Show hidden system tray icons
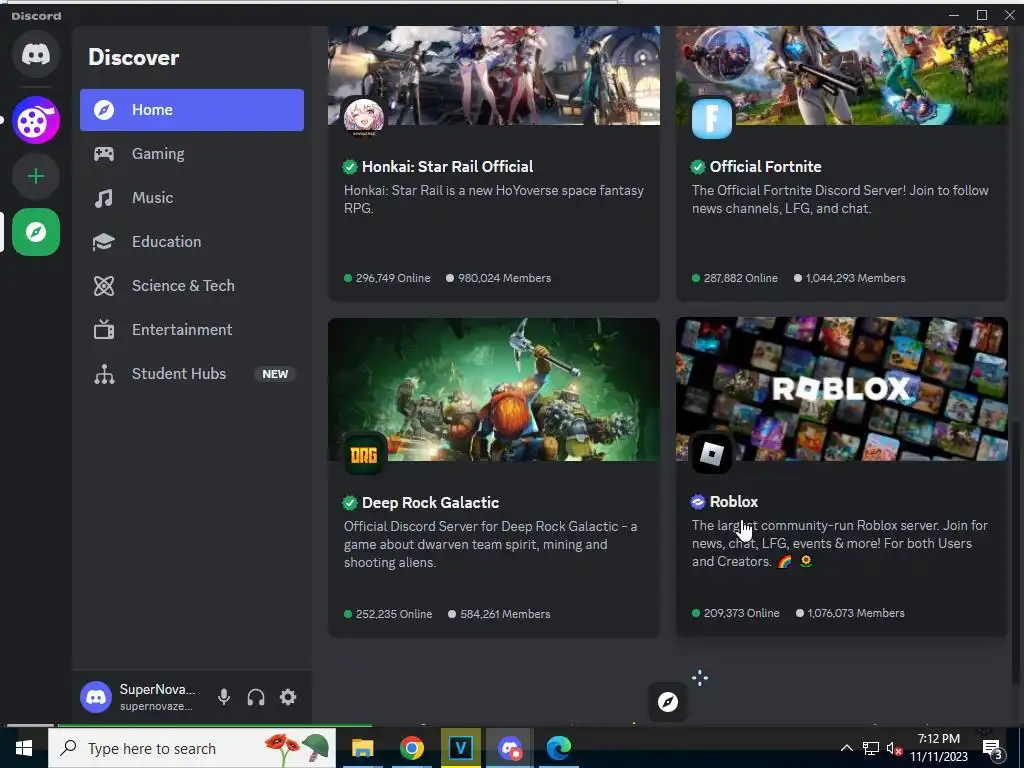Screen dimensions: 1024x768 [846, 748]
